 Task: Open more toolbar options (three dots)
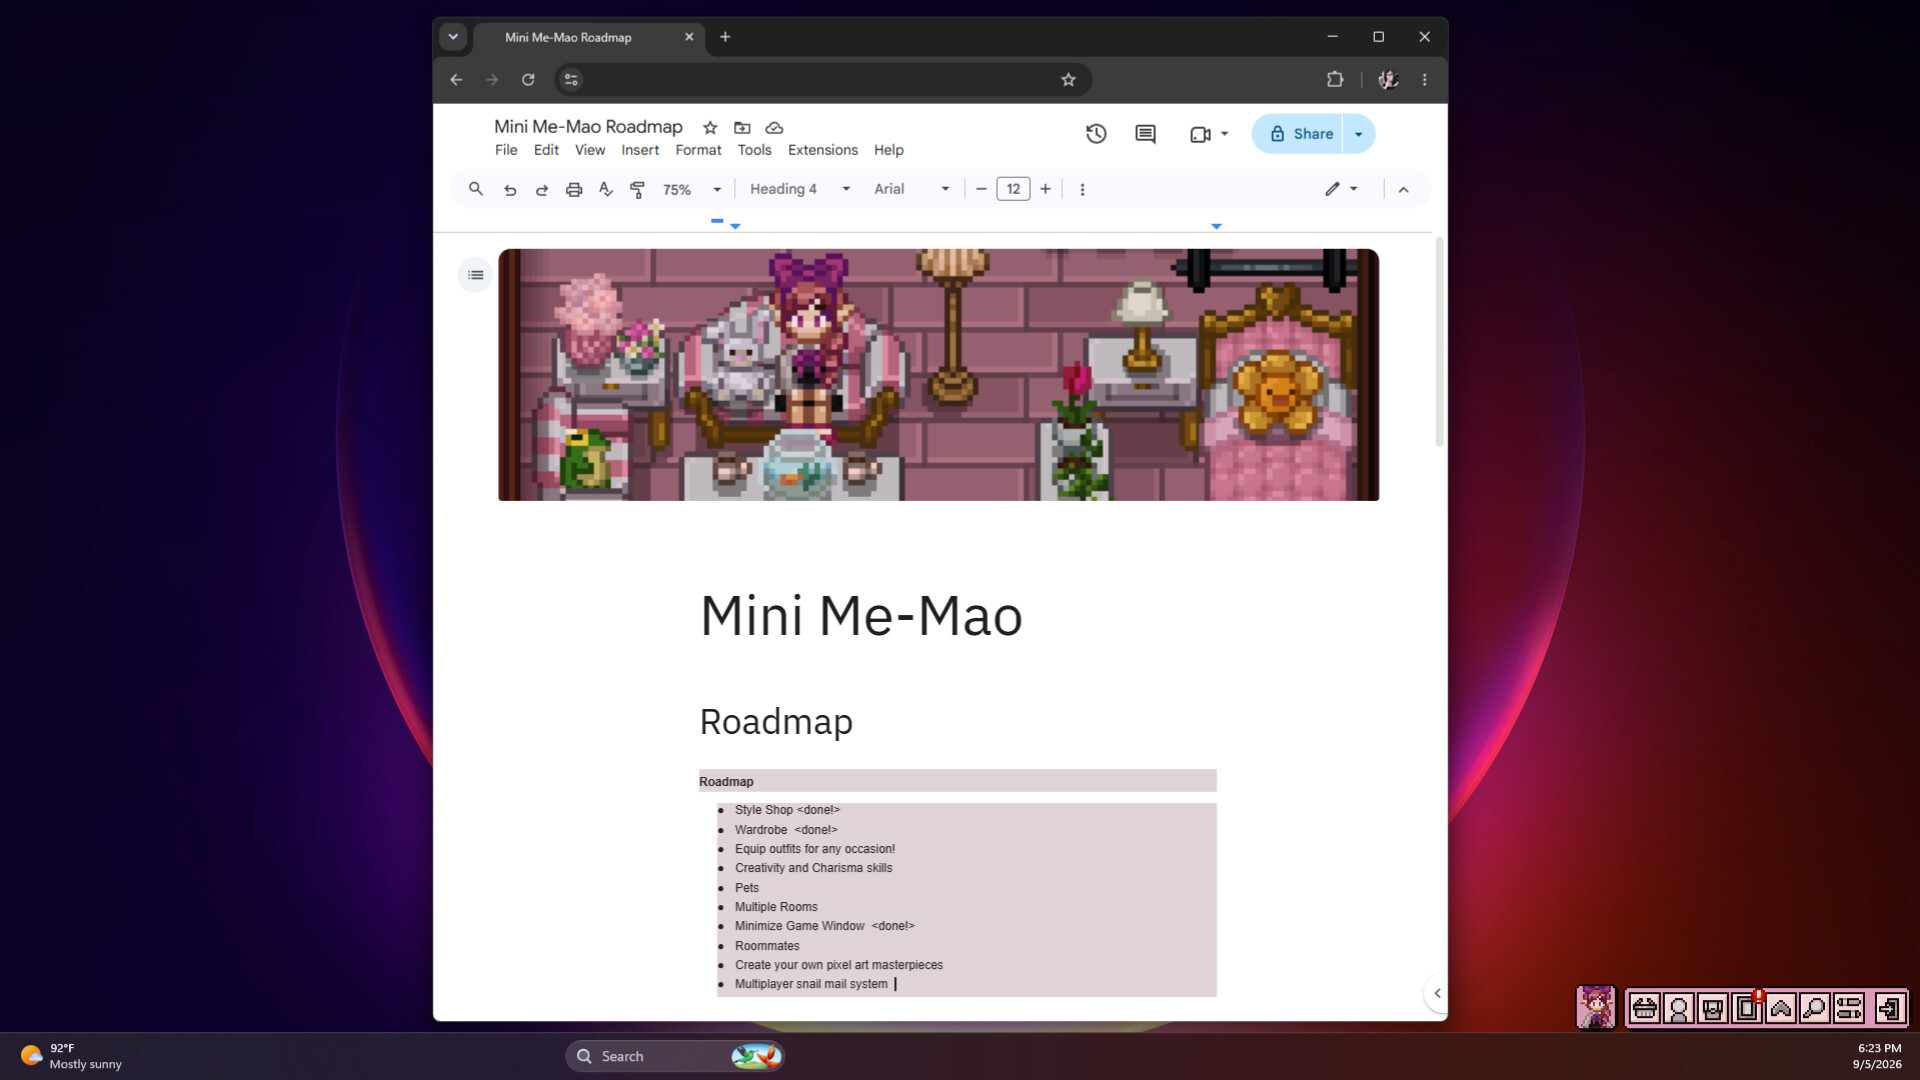tap(1082, 189)
